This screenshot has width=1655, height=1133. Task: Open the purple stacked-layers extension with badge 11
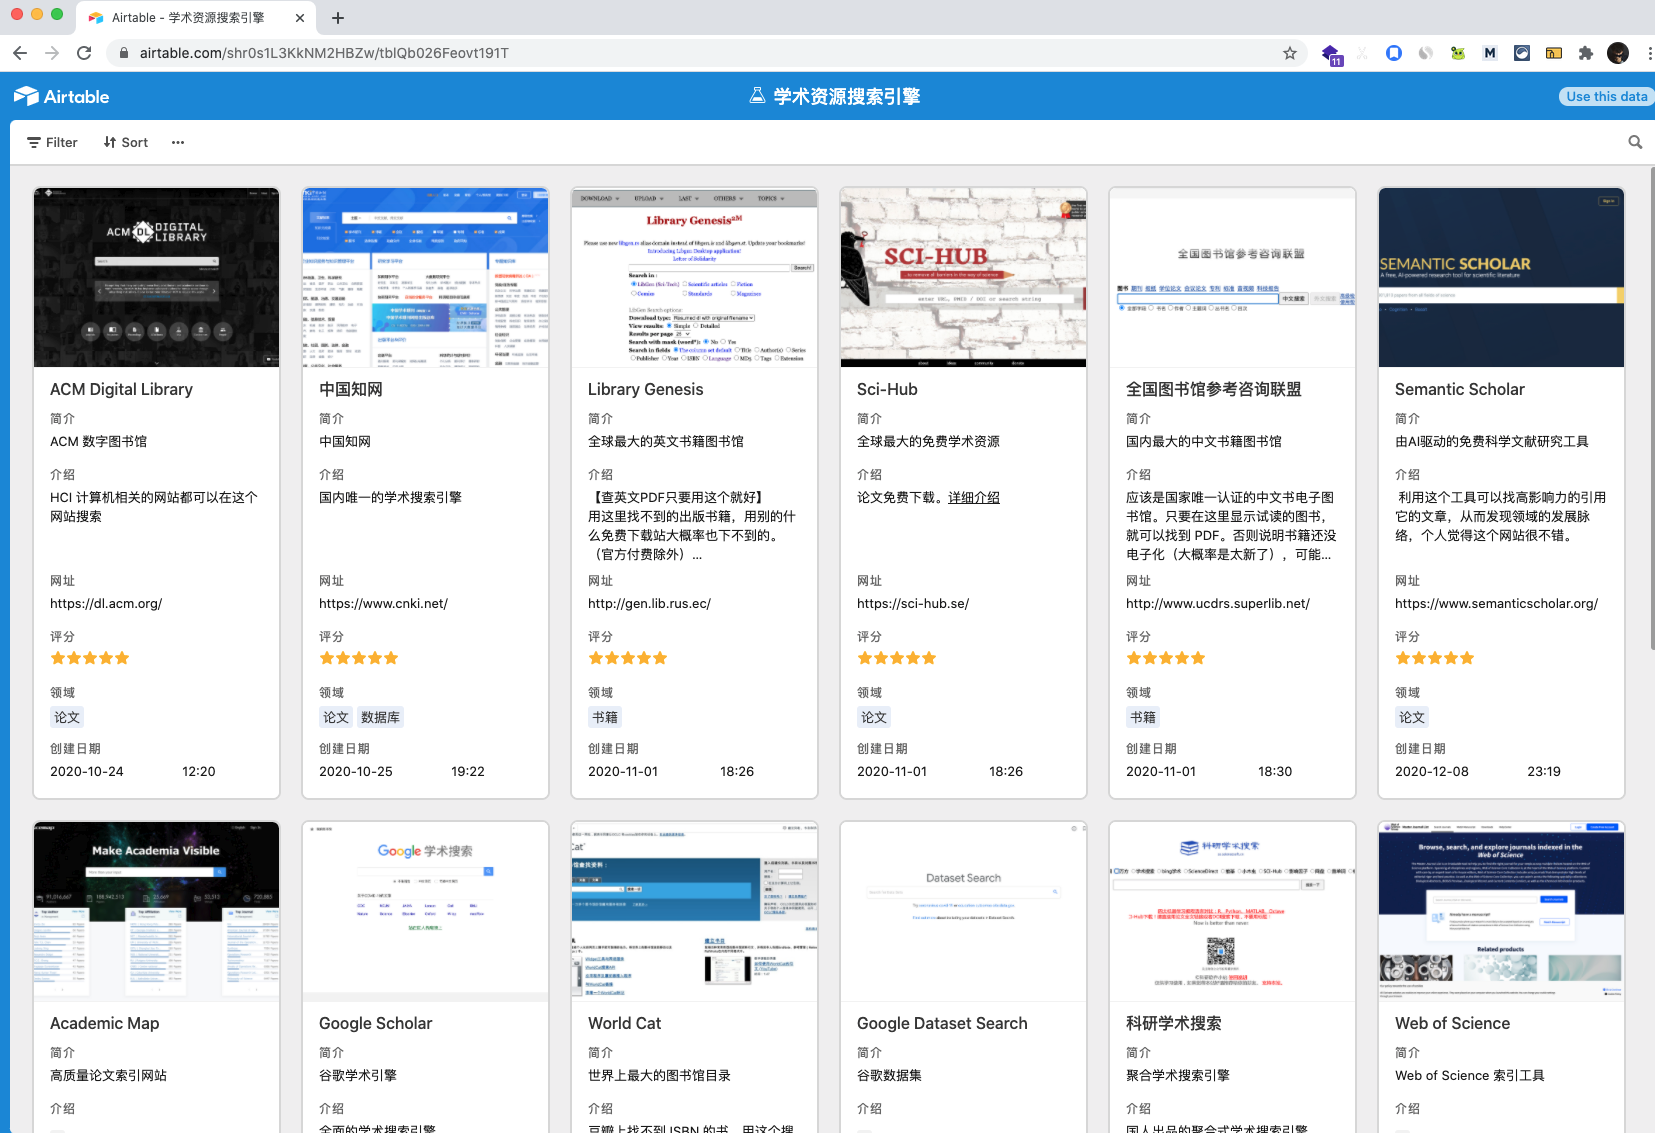click(x=1331, y=54)
